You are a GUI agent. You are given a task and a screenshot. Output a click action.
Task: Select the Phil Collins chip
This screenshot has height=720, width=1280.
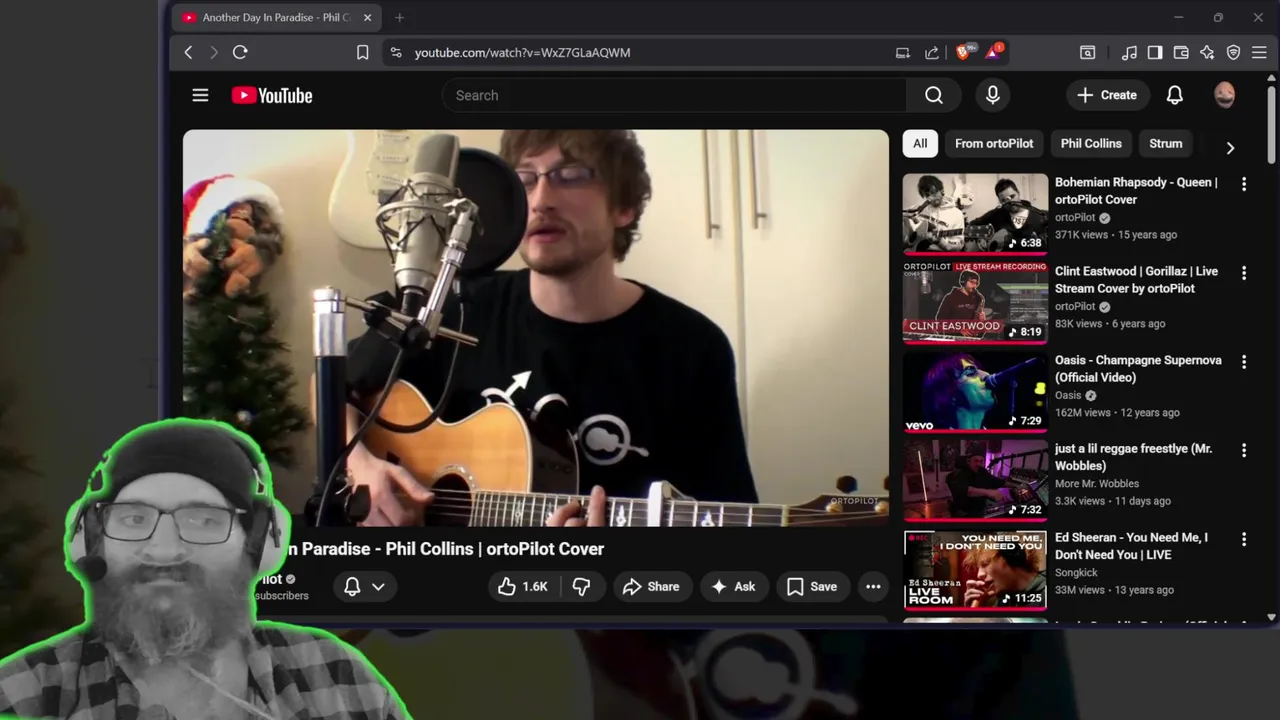pyautogui.click(x=1091, y=144)
